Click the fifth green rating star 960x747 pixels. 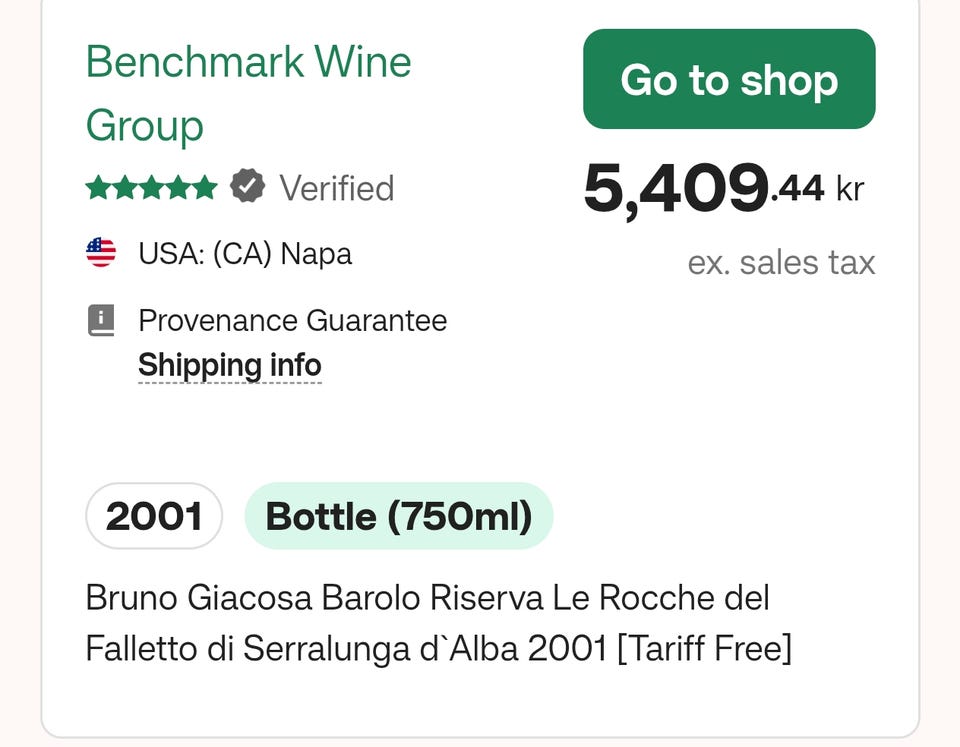click(x=204, y=188)
